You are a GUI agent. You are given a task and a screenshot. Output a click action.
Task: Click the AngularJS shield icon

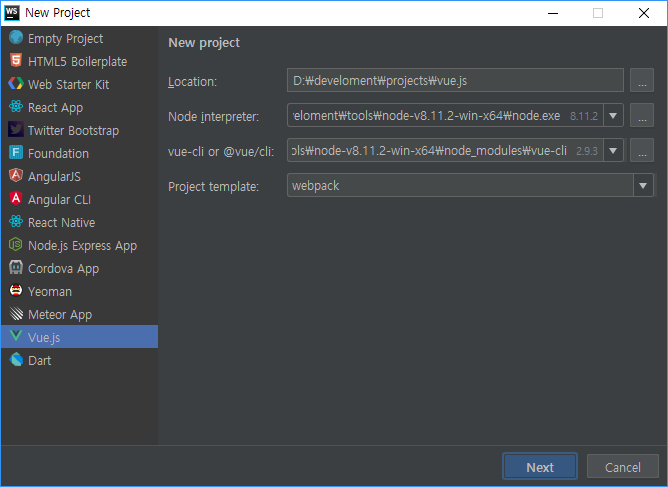pos(16,176)
